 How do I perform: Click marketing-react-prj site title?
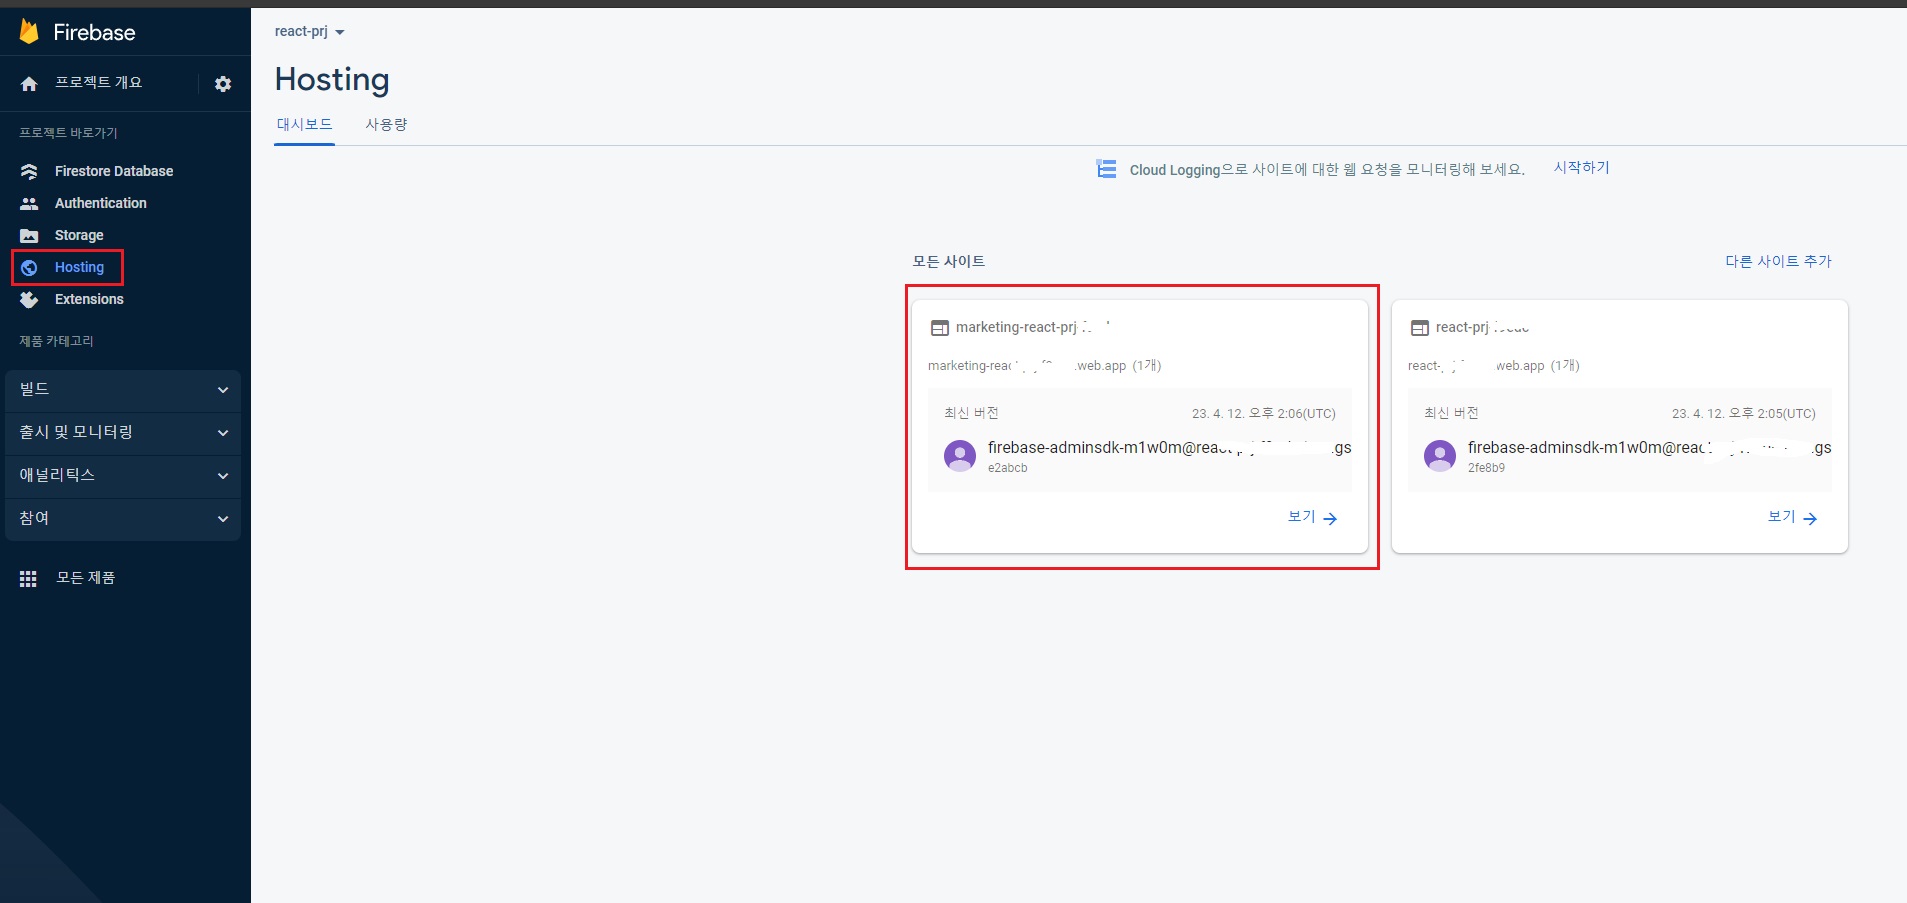[1033, 328]
